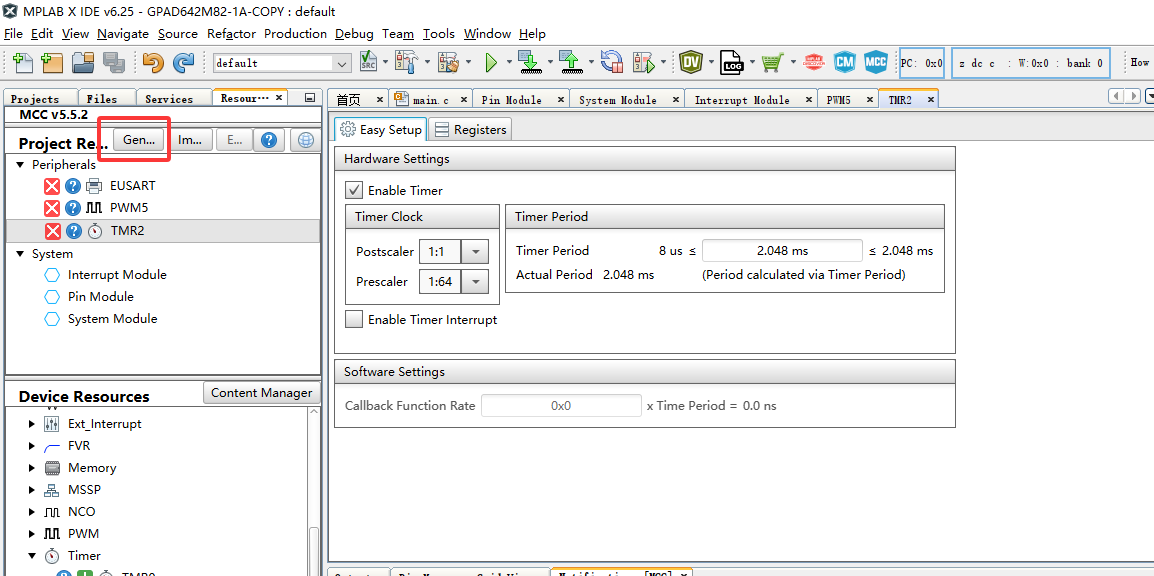
Task: Expand the MSSP device resource
Action: point(32,490)
